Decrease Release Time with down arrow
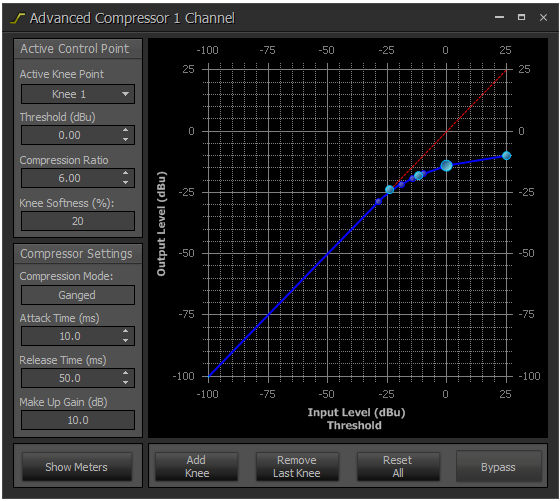This screenshot has width=560, height=501. click(125, 382)
